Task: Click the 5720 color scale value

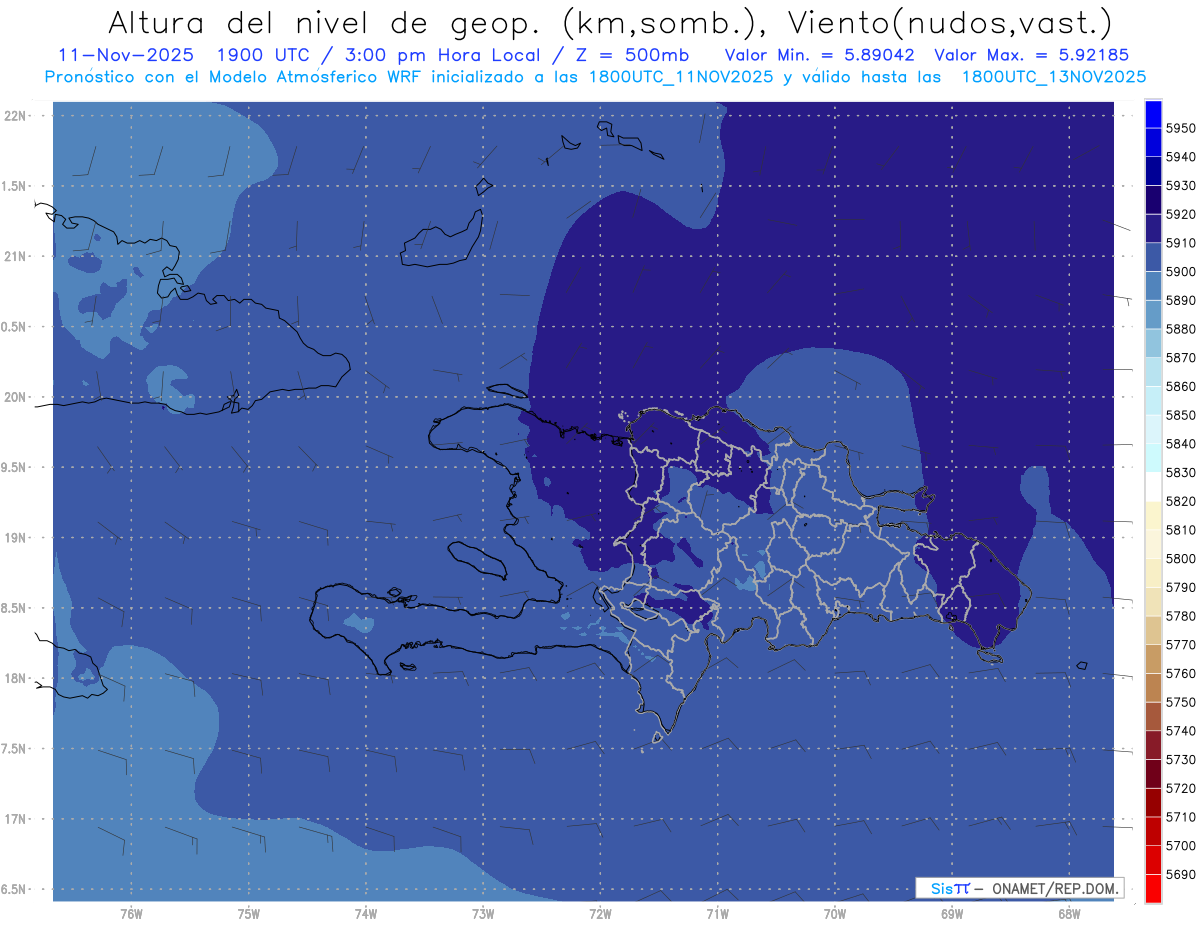Action: point(1181,788)
